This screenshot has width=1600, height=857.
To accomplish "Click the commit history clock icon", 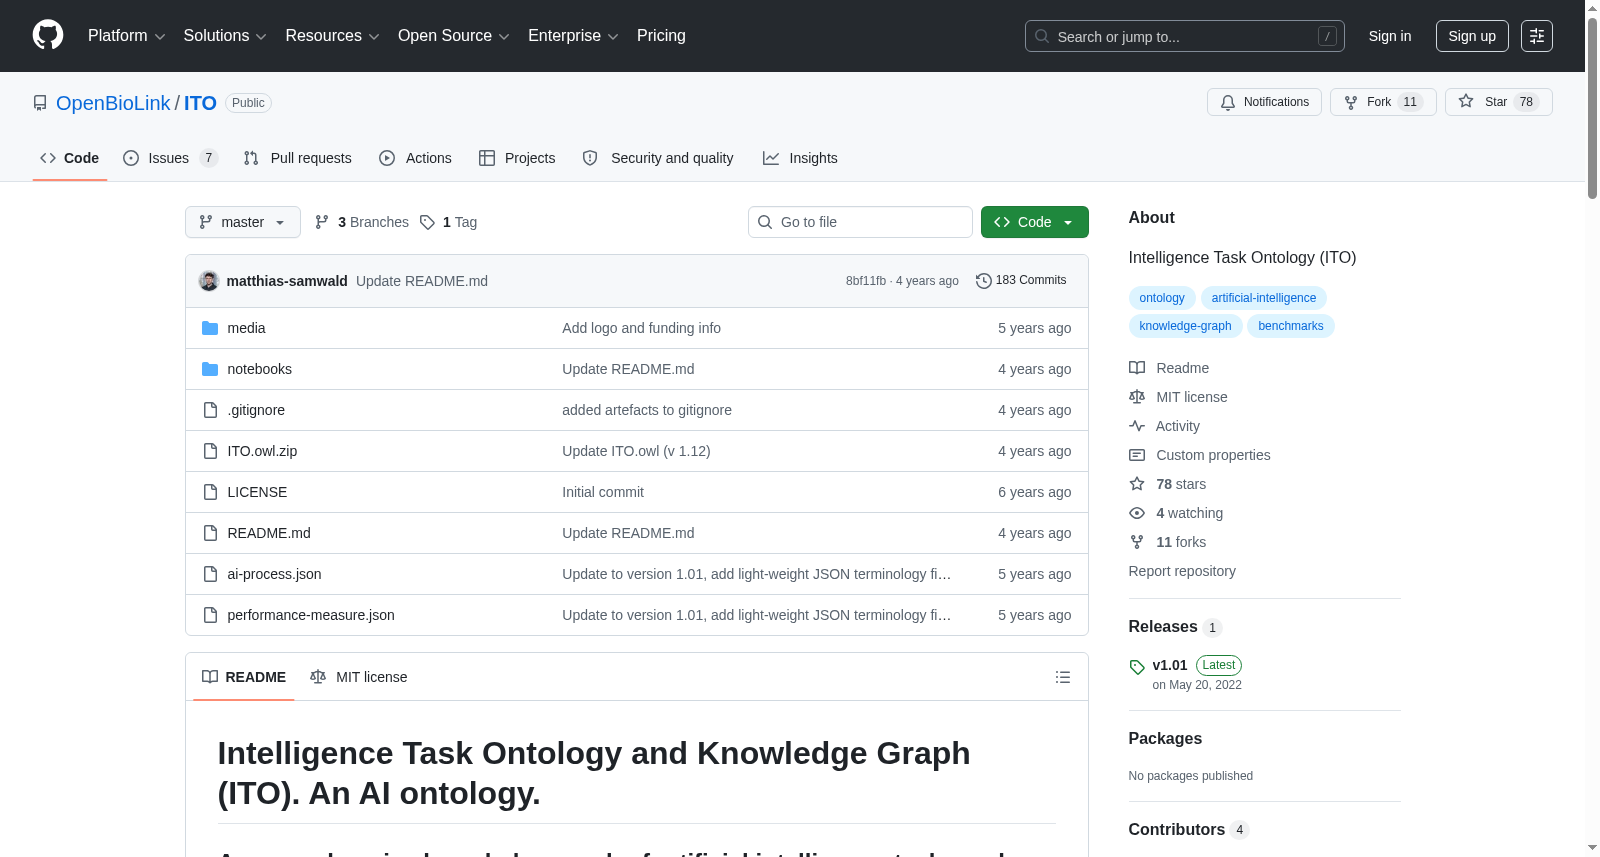I will click(984, 281).
